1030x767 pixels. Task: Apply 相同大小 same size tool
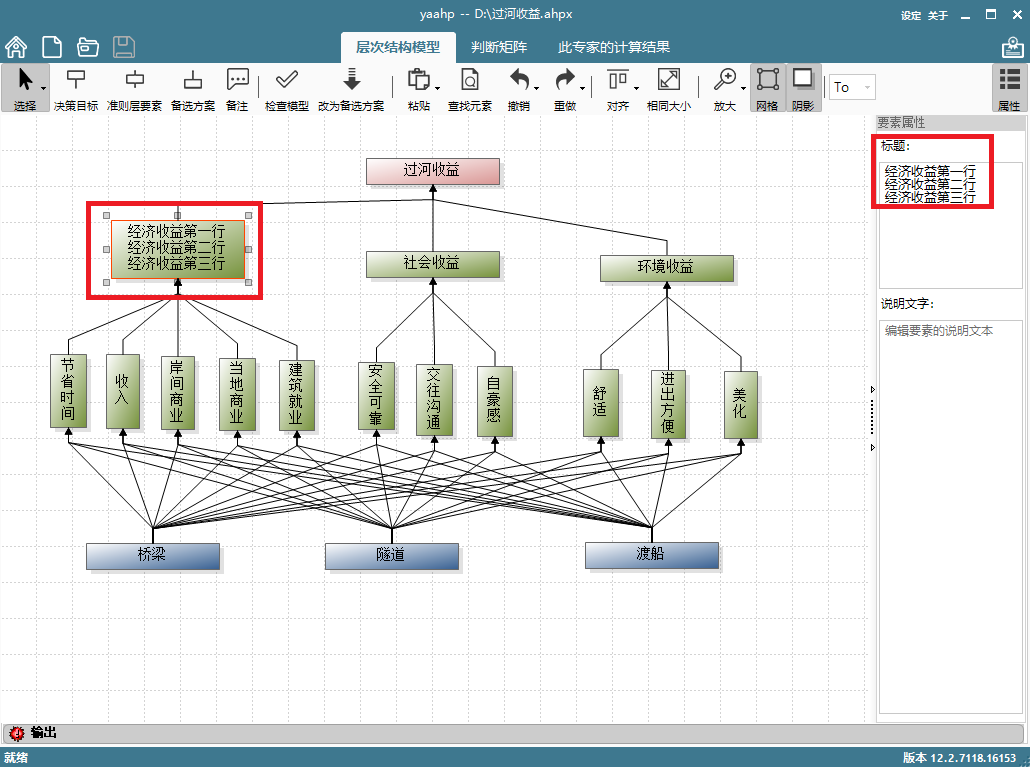coord(669,89)
